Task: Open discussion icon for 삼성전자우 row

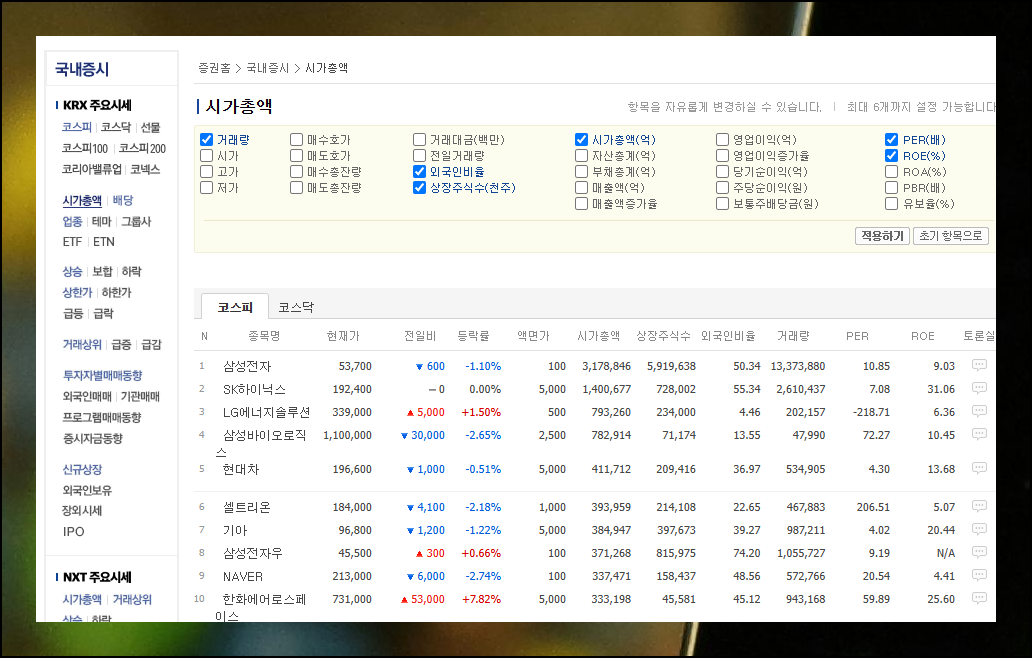Action: 979,553
